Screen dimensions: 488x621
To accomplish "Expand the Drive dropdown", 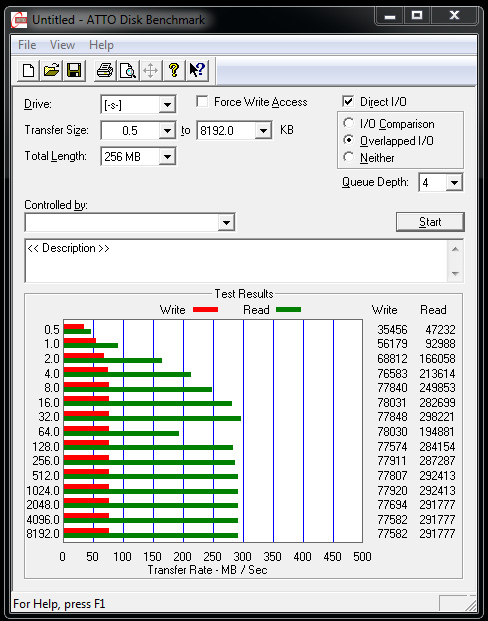I will 167,105.
